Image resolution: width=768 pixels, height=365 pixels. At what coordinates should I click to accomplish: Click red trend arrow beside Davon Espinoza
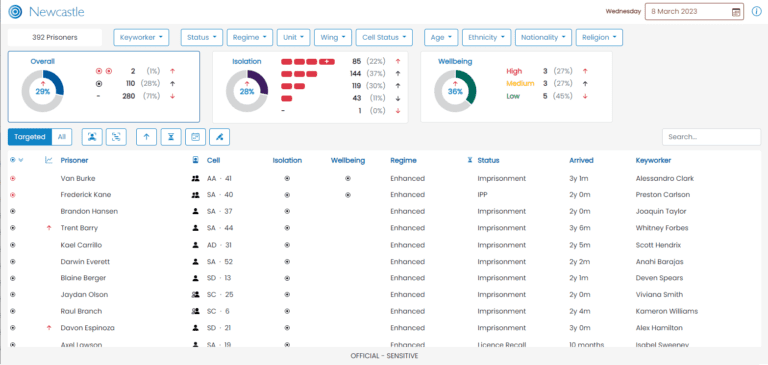(x=48, y=328)
